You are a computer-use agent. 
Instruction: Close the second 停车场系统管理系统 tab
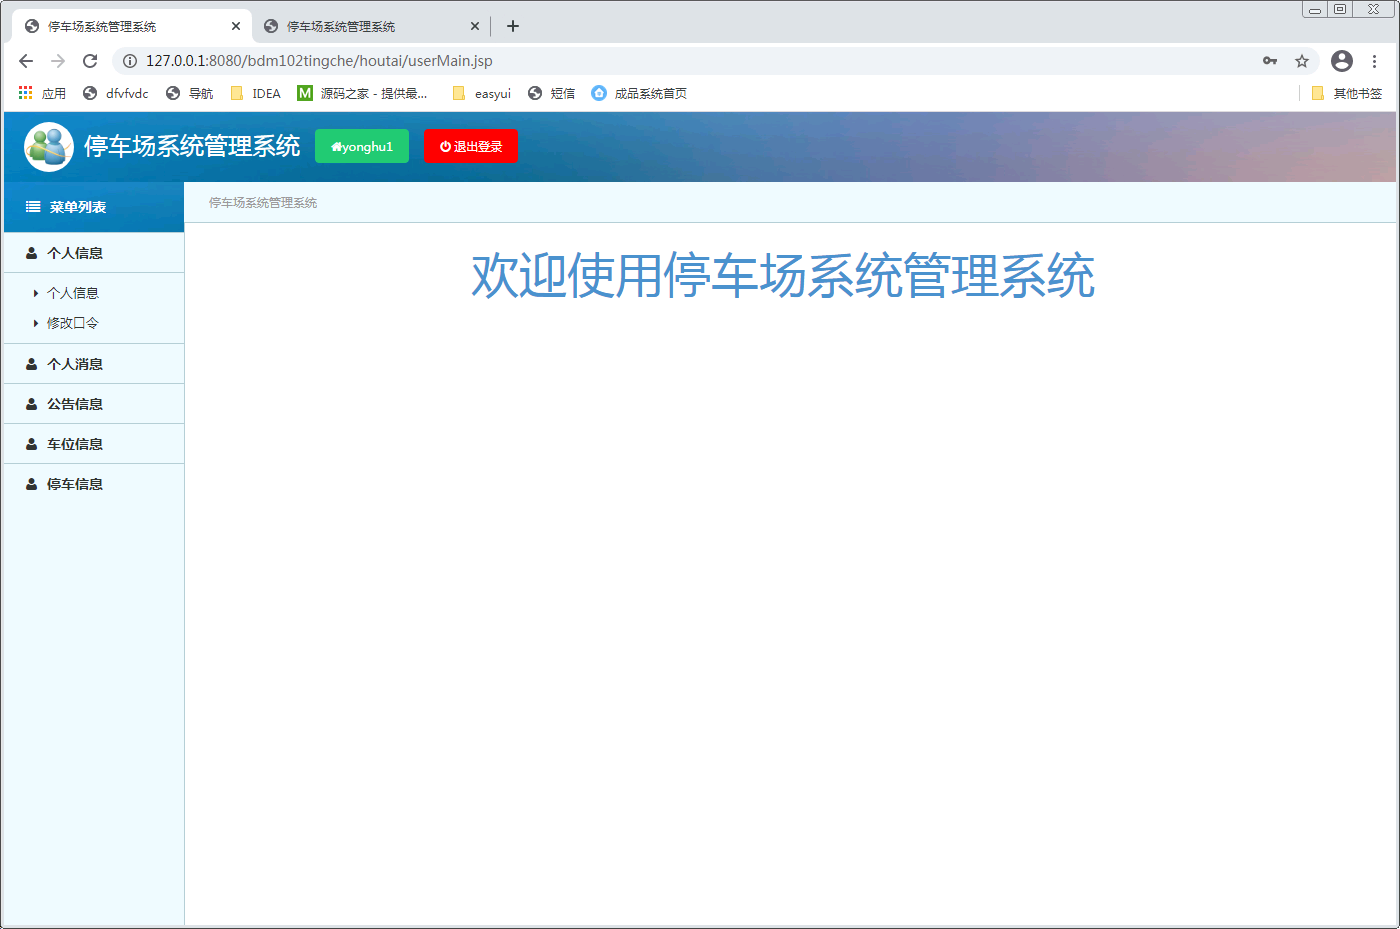coord(475,26)
